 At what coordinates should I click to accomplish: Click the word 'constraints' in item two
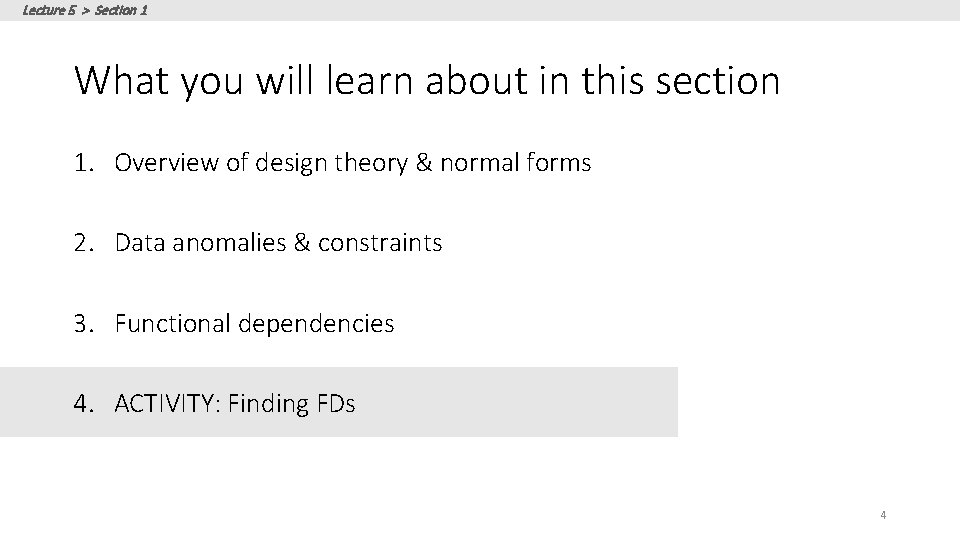coord(380,243)
